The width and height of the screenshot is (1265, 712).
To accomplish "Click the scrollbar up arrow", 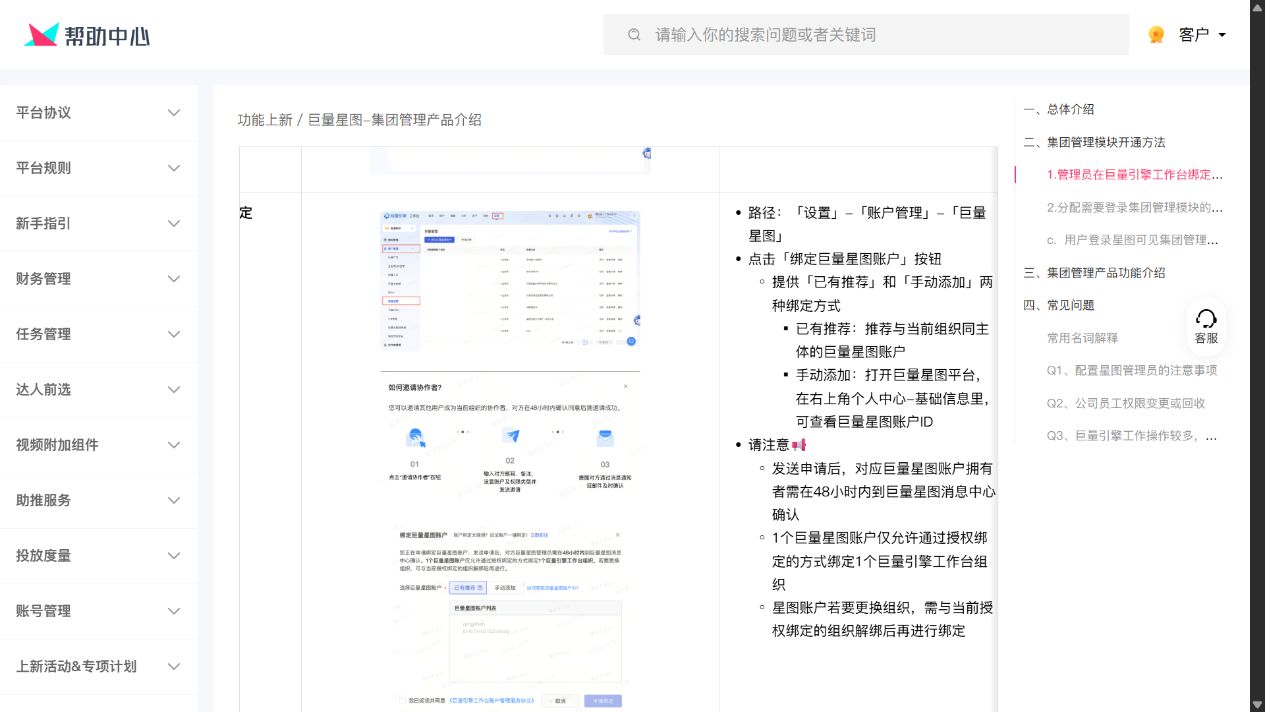I will point(1257,7).
